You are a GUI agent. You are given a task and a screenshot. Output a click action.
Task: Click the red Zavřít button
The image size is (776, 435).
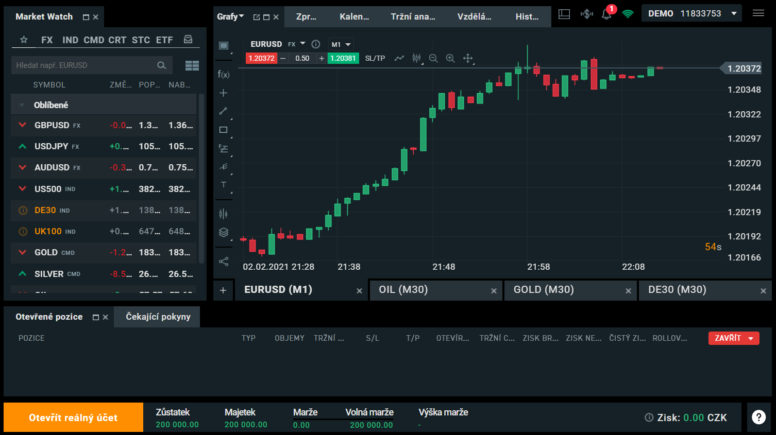(x=733, y=338)
